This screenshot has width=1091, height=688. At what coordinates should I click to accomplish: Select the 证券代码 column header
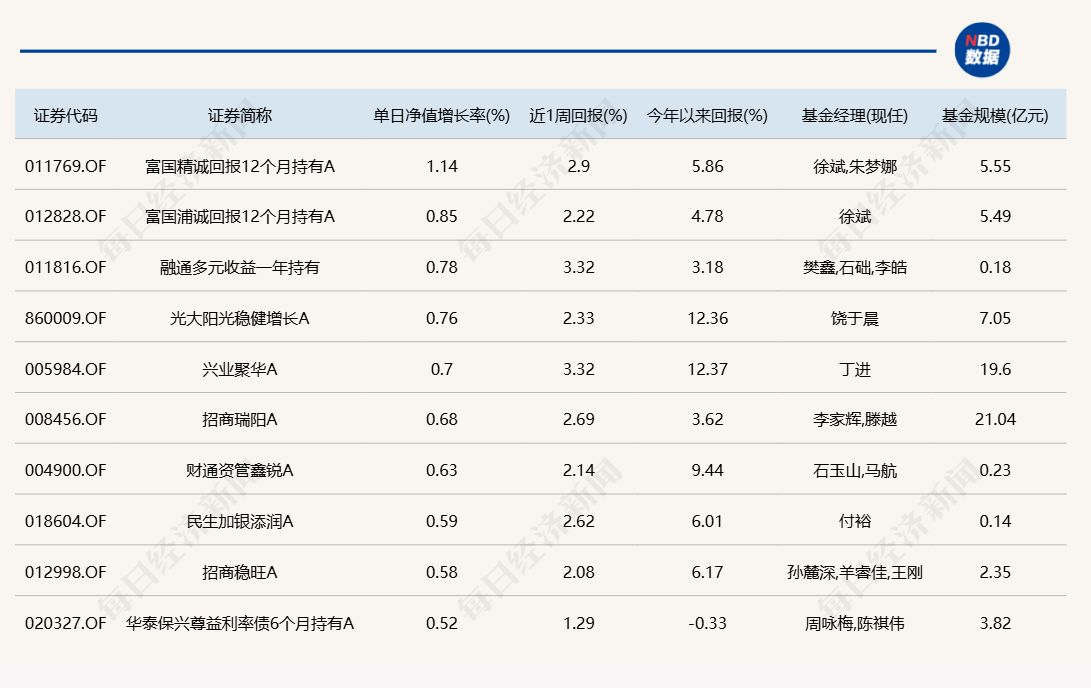tap(66, 115)
